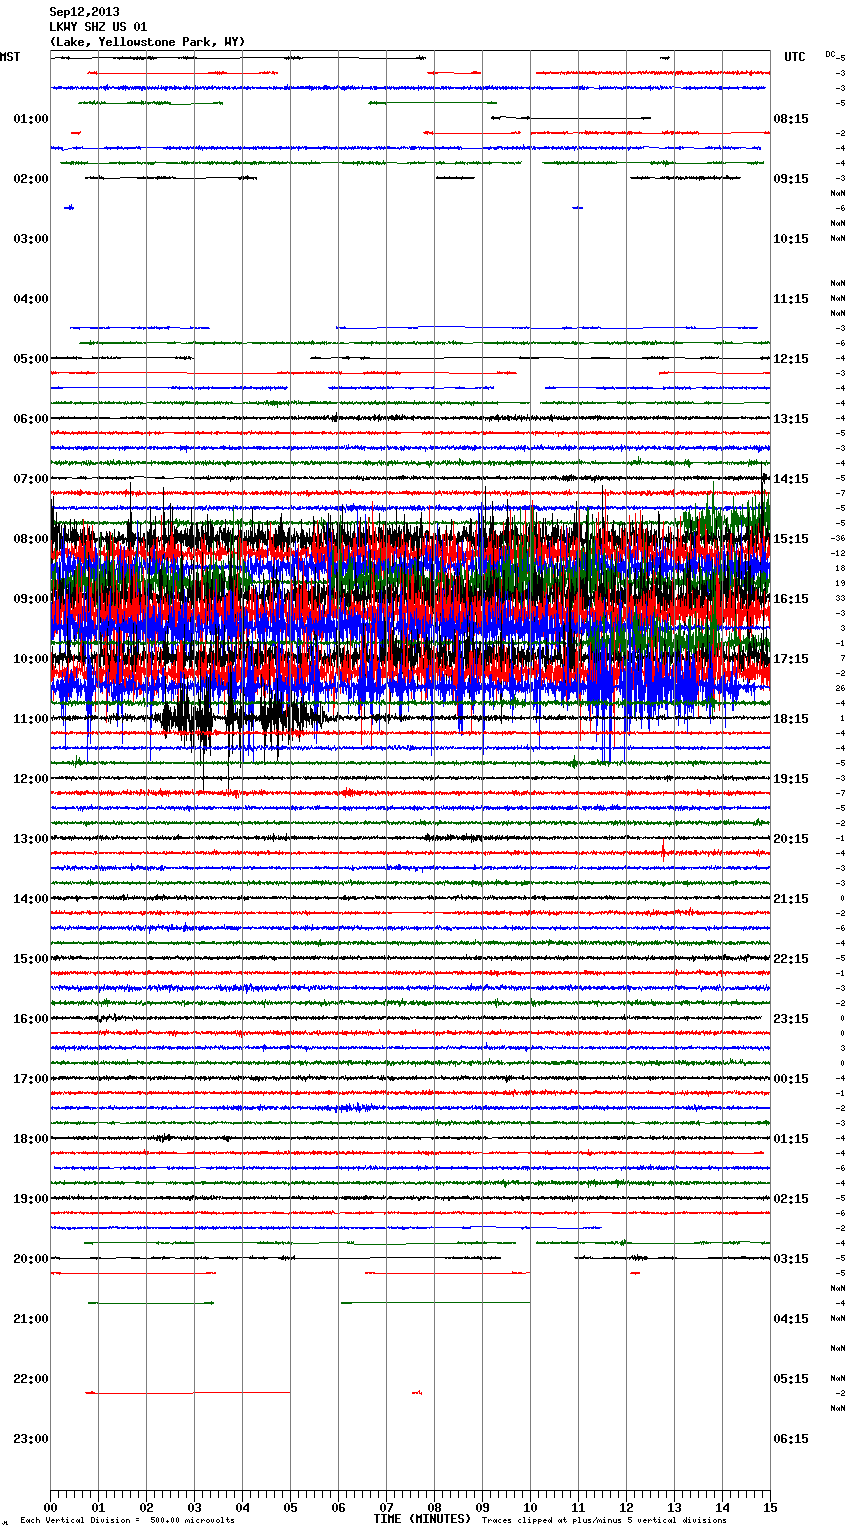Select the 20:00 MST time label
Image resolution: width=850 pixels, height=1534 pixels.
pyautogui.click(x=31, y=1259)
